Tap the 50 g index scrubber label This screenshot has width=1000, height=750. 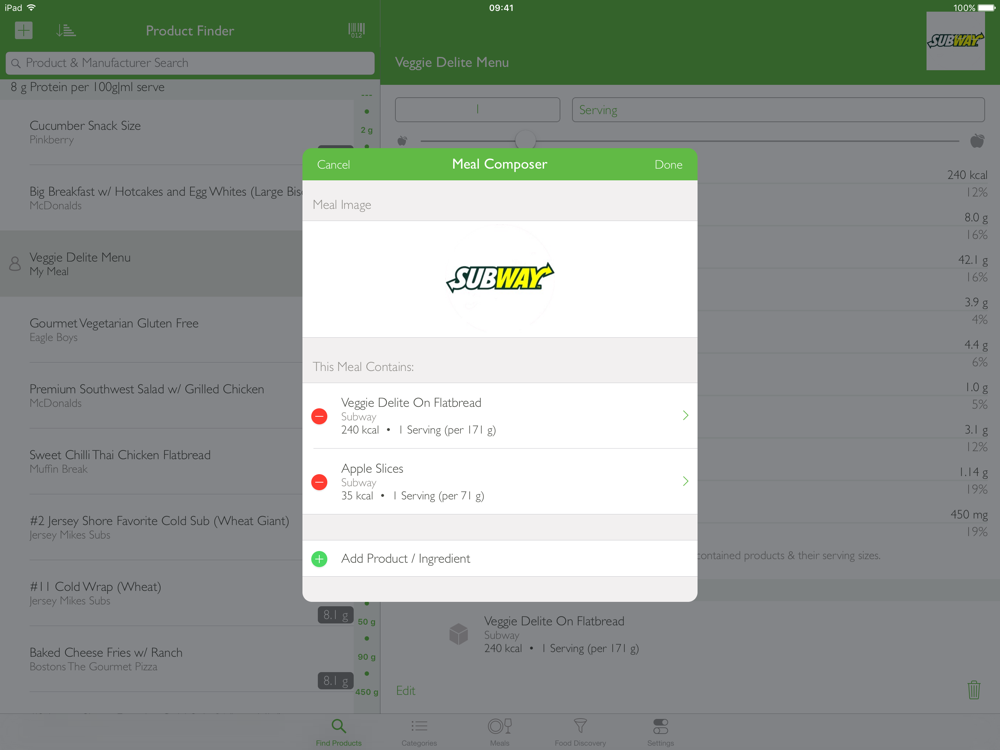coord(367,622)
